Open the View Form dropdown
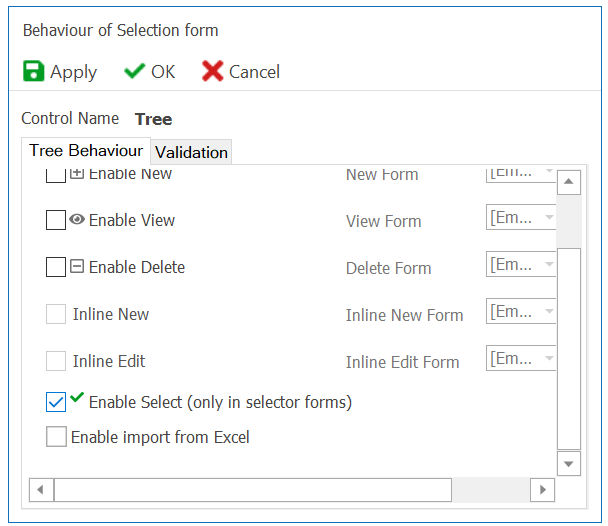The width and height of the screenshot is (608, 526). pyautogui.click(x=549, y=217)
